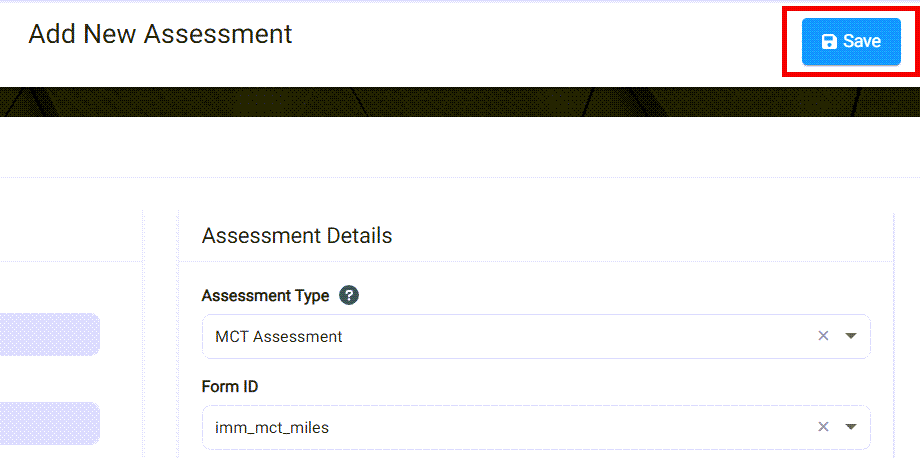
Task: Expand the Form ID dropdown arrow
Action: click(x=851, y=427)
